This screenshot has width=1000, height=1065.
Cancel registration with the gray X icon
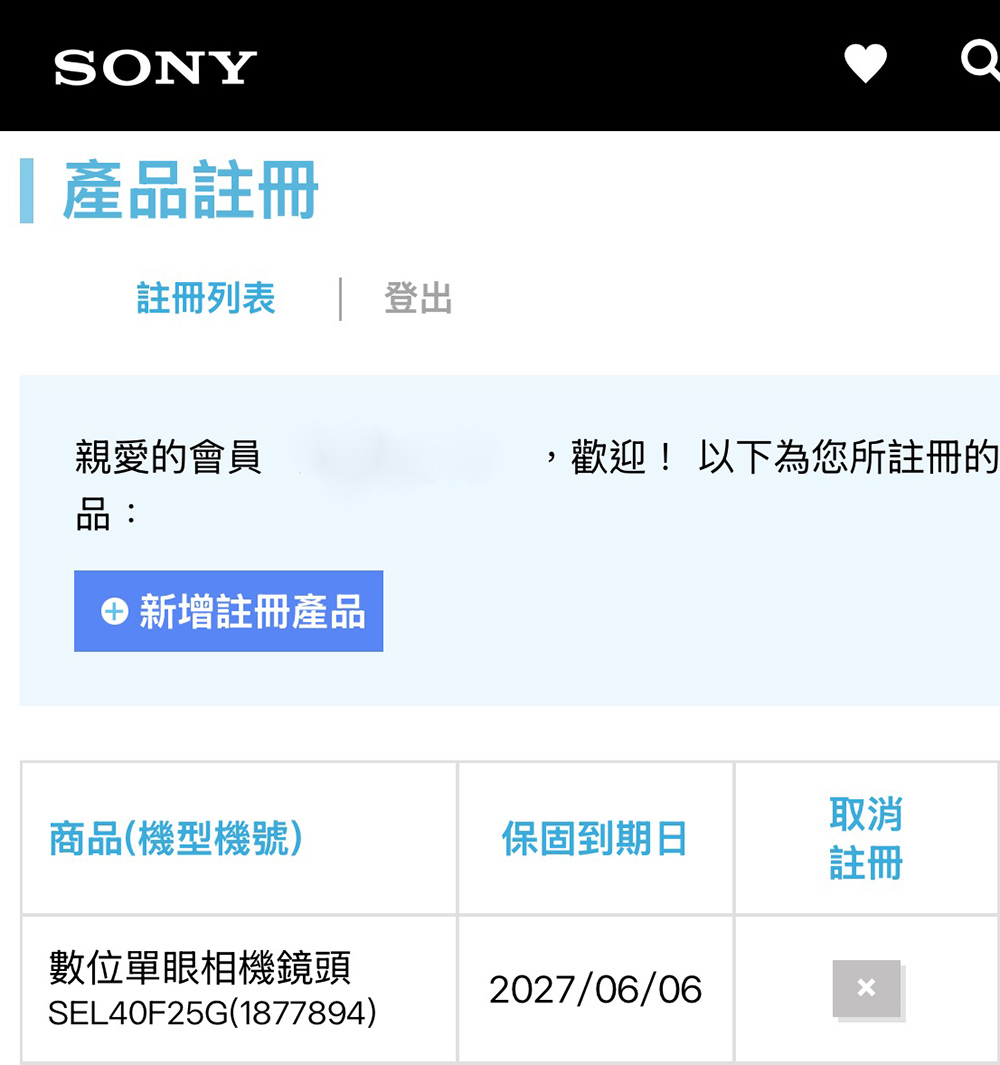point(866,988)
